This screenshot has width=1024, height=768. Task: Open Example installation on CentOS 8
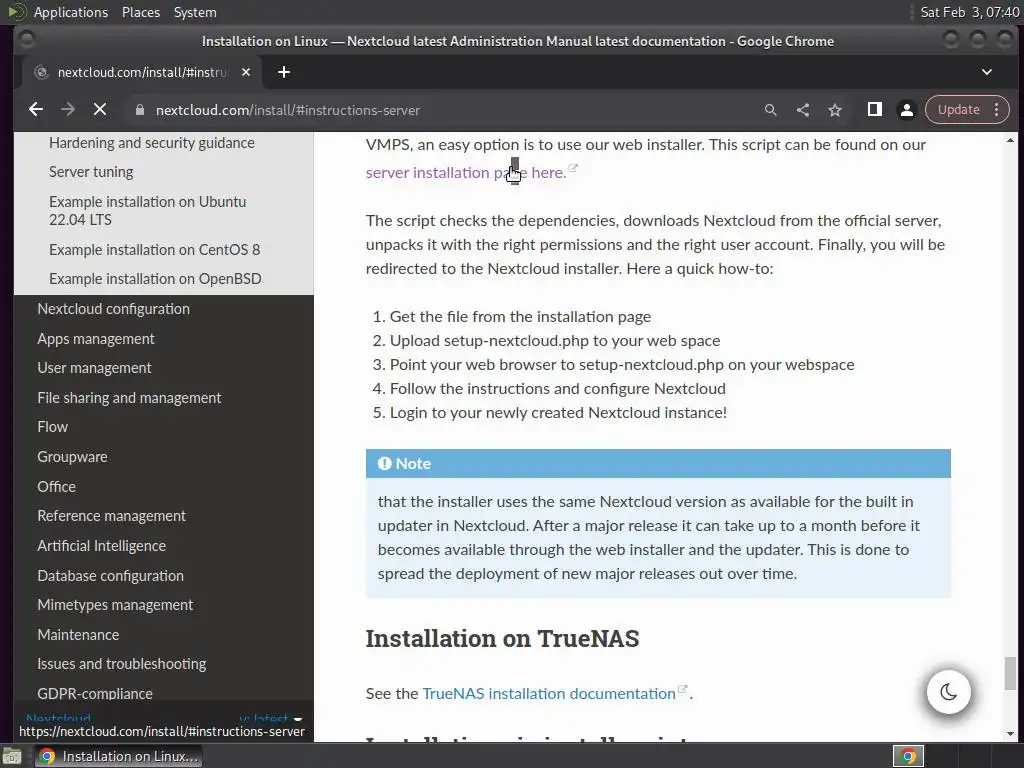[x=154, y=249]
